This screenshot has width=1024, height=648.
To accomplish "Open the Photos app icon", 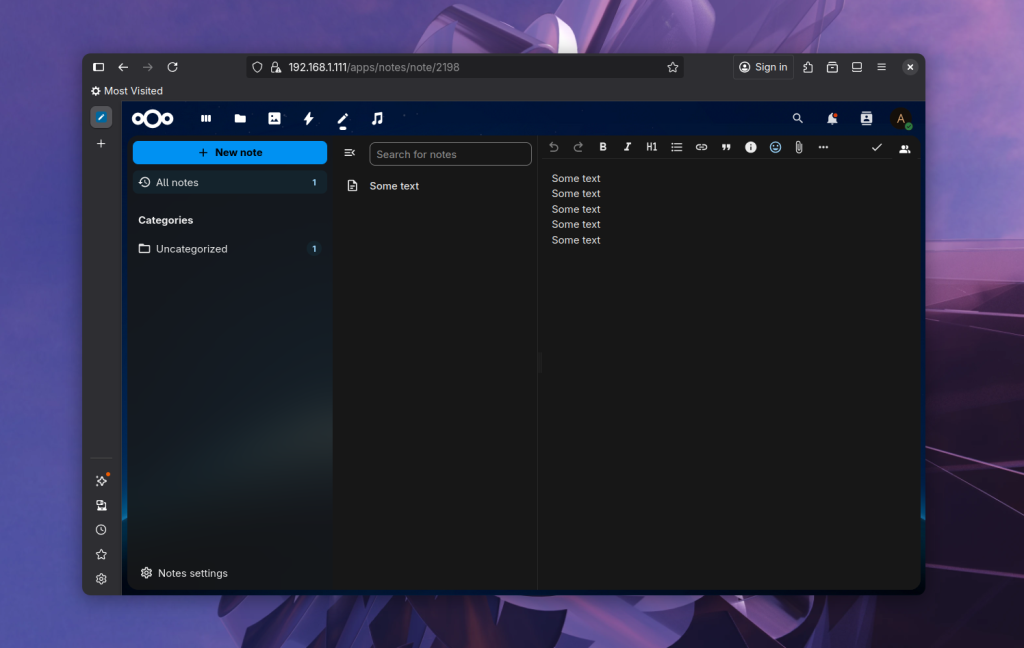I will [x=274, y=118].
